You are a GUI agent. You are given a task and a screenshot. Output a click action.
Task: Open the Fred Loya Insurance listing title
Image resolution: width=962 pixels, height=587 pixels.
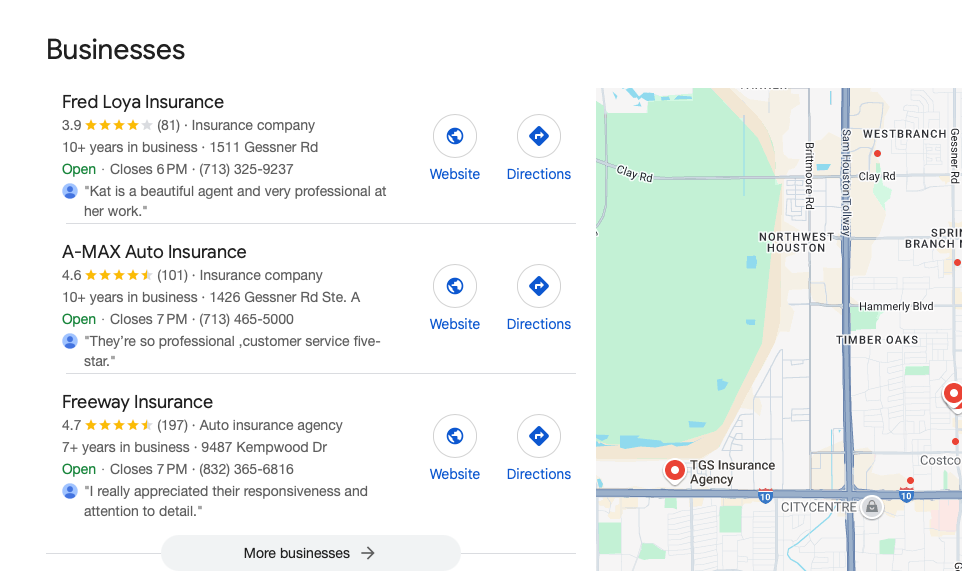(x=143, y=102)
